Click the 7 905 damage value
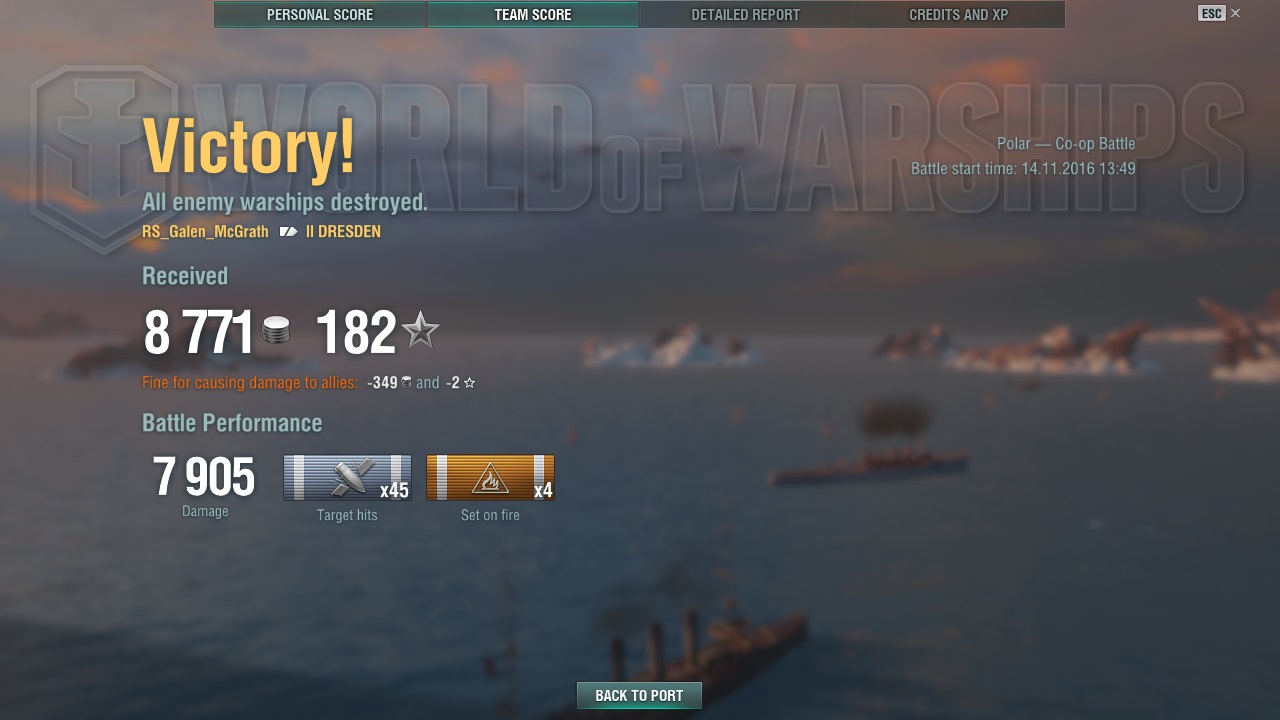 (x=204, y=478)
